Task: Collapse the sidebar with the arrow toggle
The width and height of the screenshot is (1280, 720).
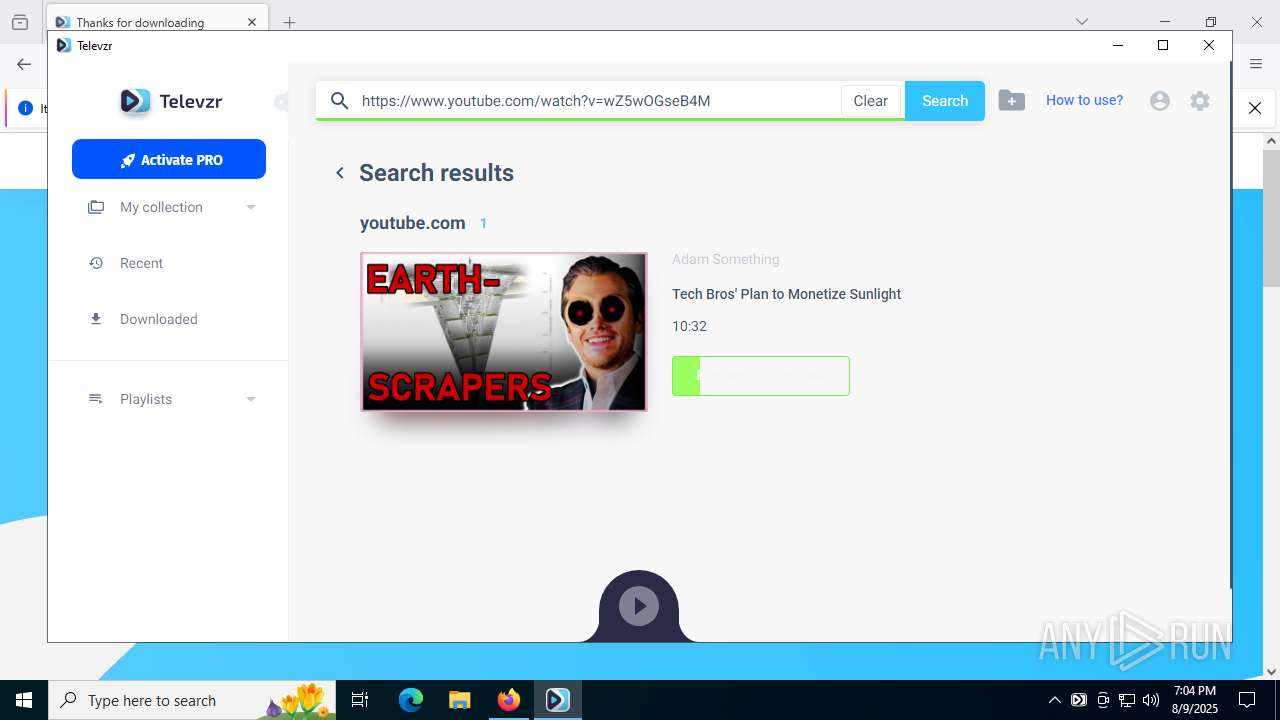Action: (x=282, y=102)
